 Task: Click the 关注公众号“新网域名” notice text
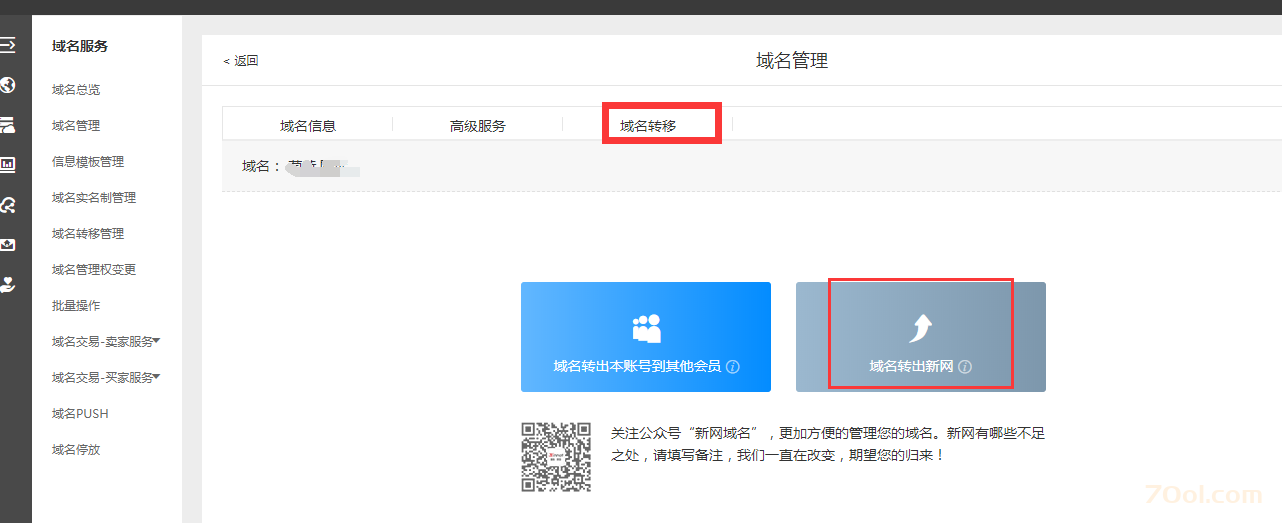[828, 444]
